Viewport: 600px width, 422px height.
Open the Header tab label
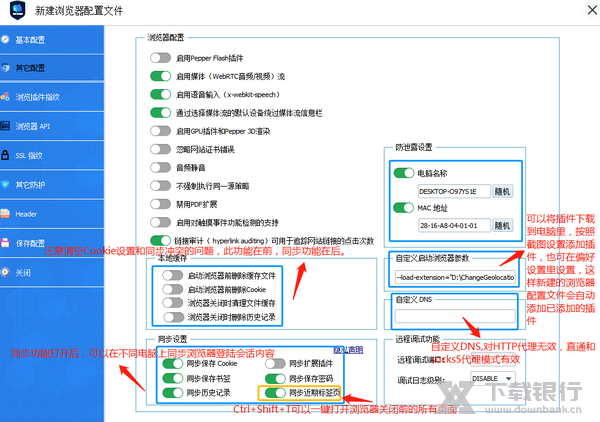click(26, 214)
